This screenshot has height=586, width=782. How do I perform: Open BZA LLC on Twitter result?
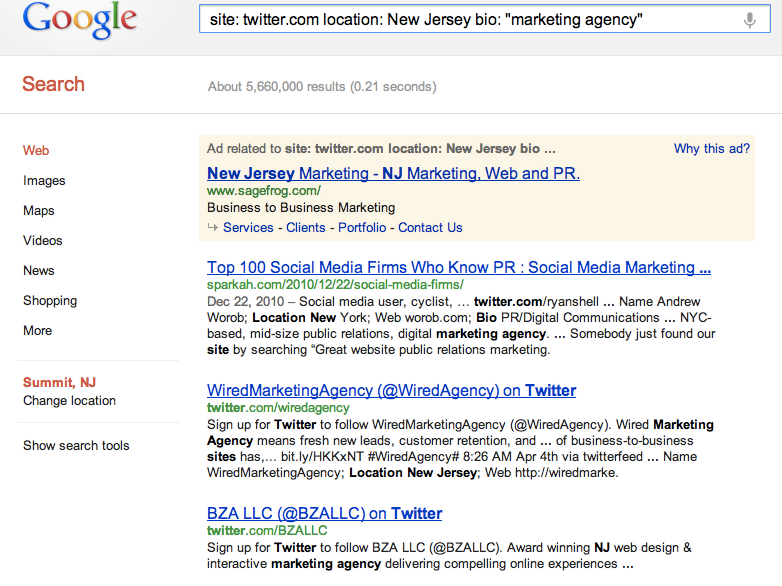point(324,513)
